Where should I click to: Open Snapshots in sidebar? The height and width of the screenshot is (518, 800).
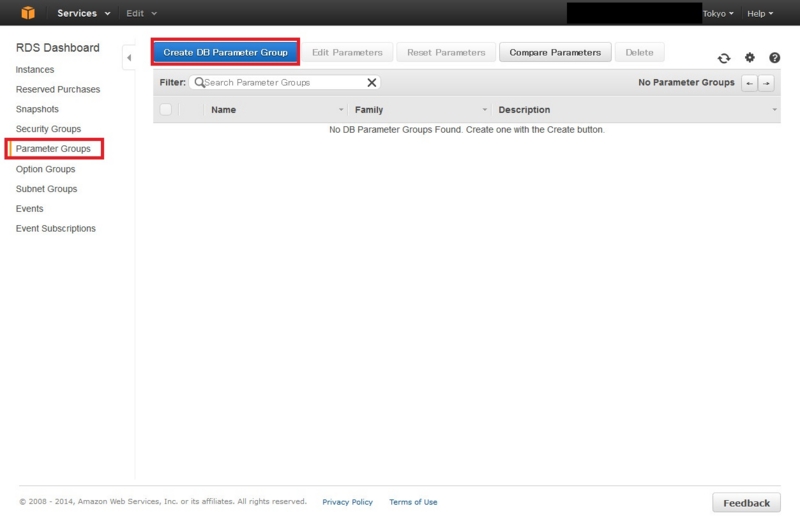(x=37, y=109)
